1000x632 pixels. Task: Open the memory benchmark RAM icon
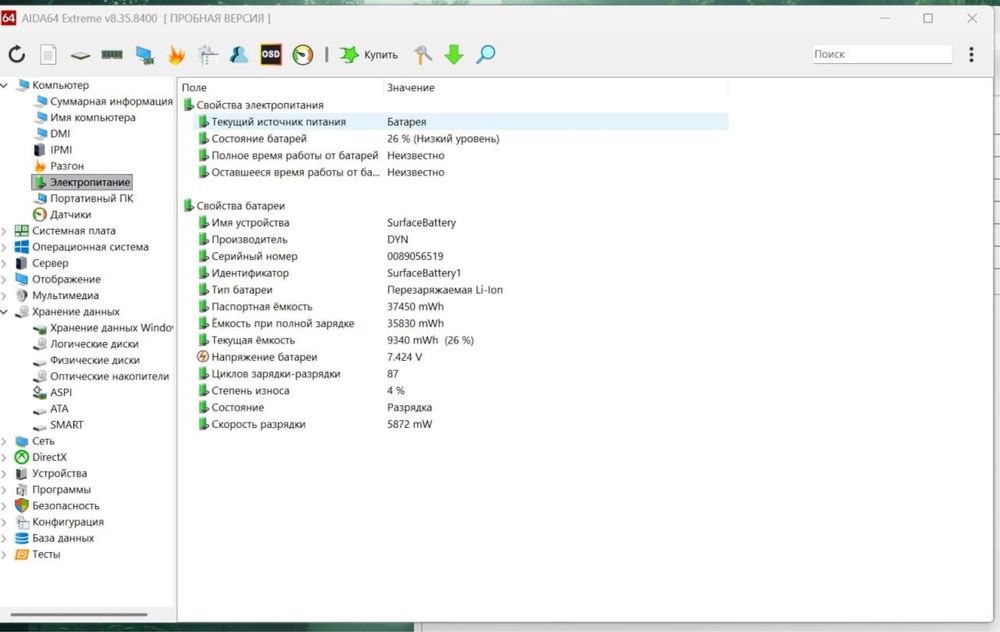(112, 55)
